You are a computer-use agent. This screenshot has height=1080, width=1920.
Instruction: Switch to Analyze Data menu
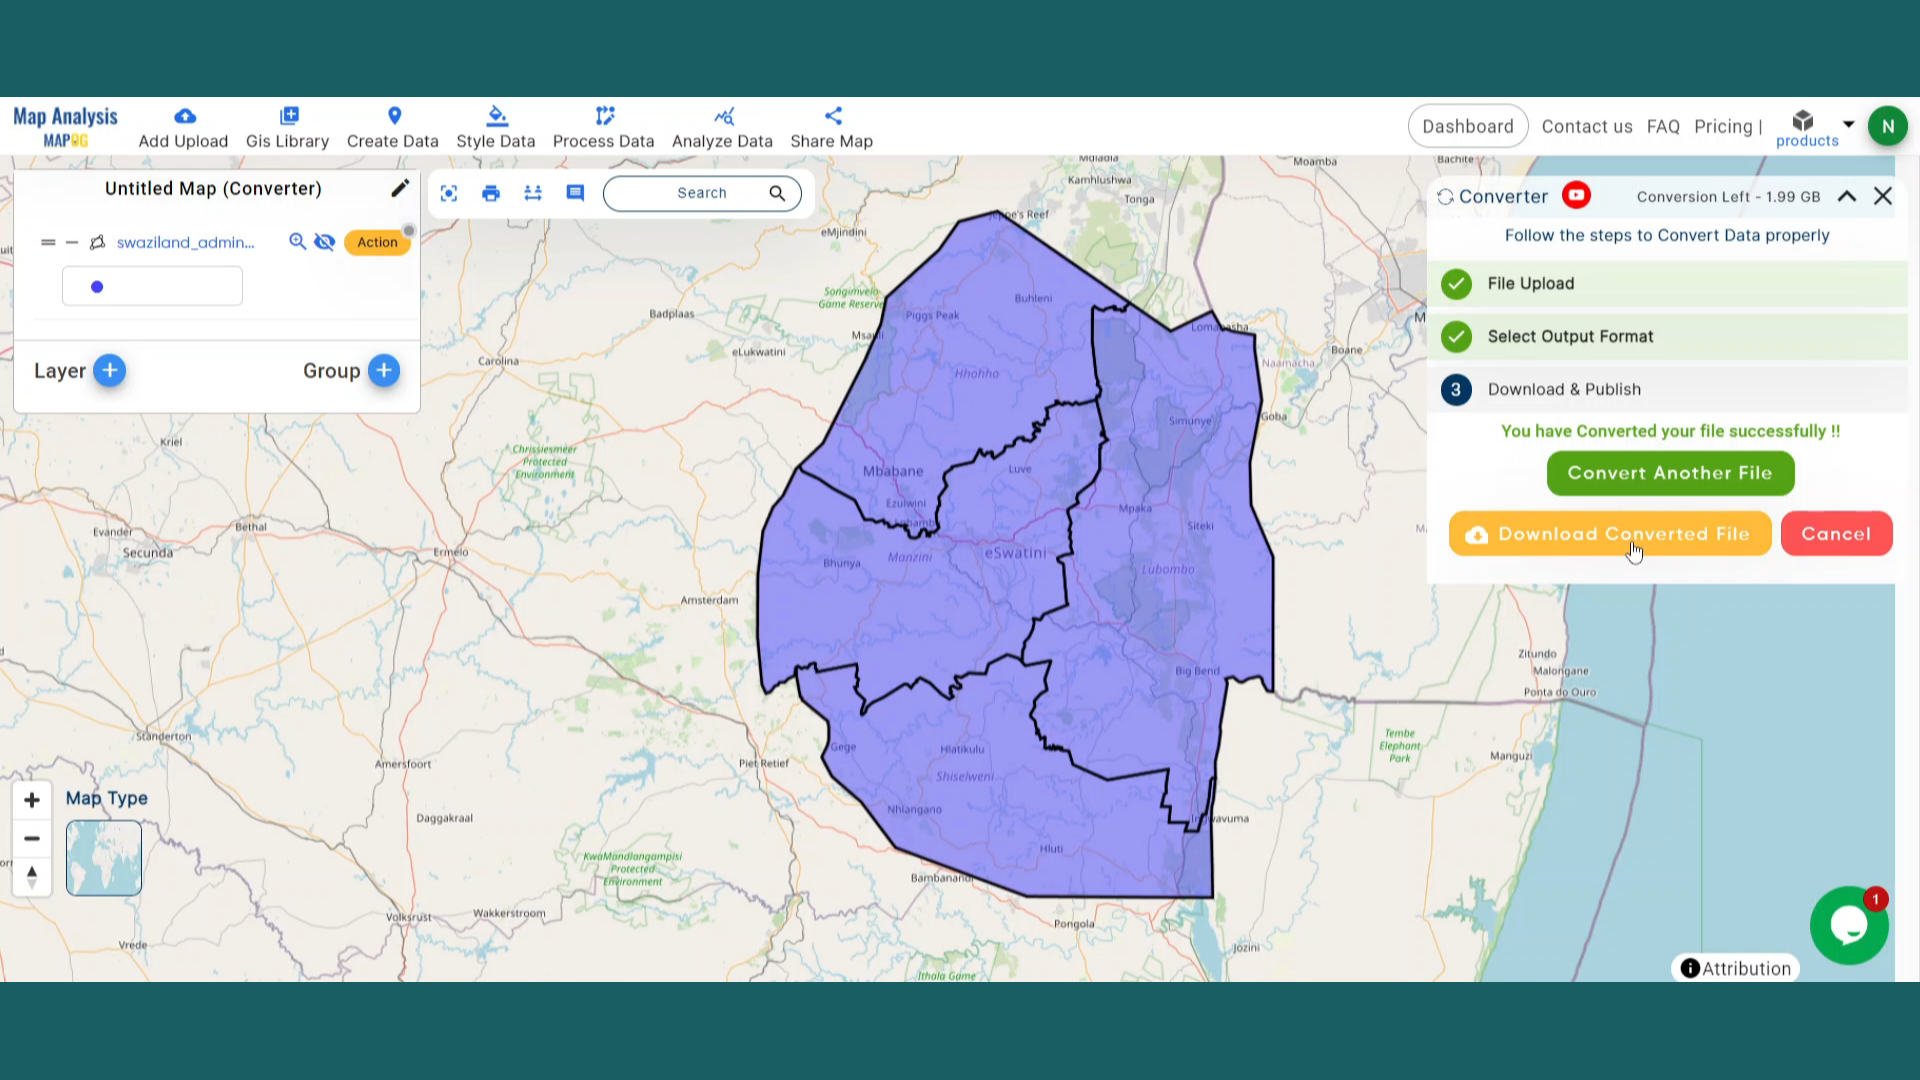click(722, 126)
